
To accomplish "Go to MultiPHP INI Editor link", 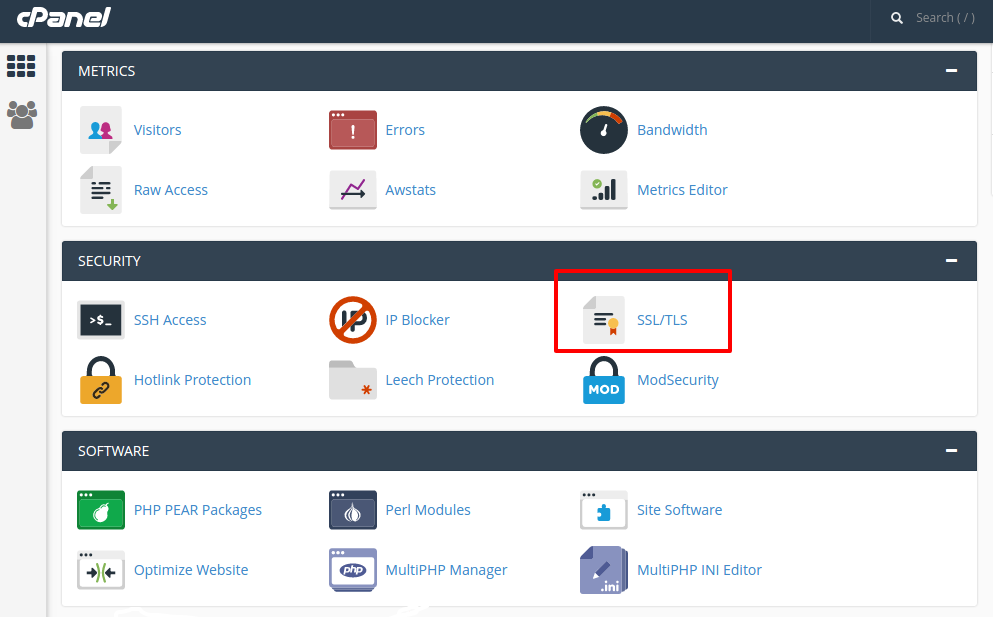I will click(x=699, y=570).
